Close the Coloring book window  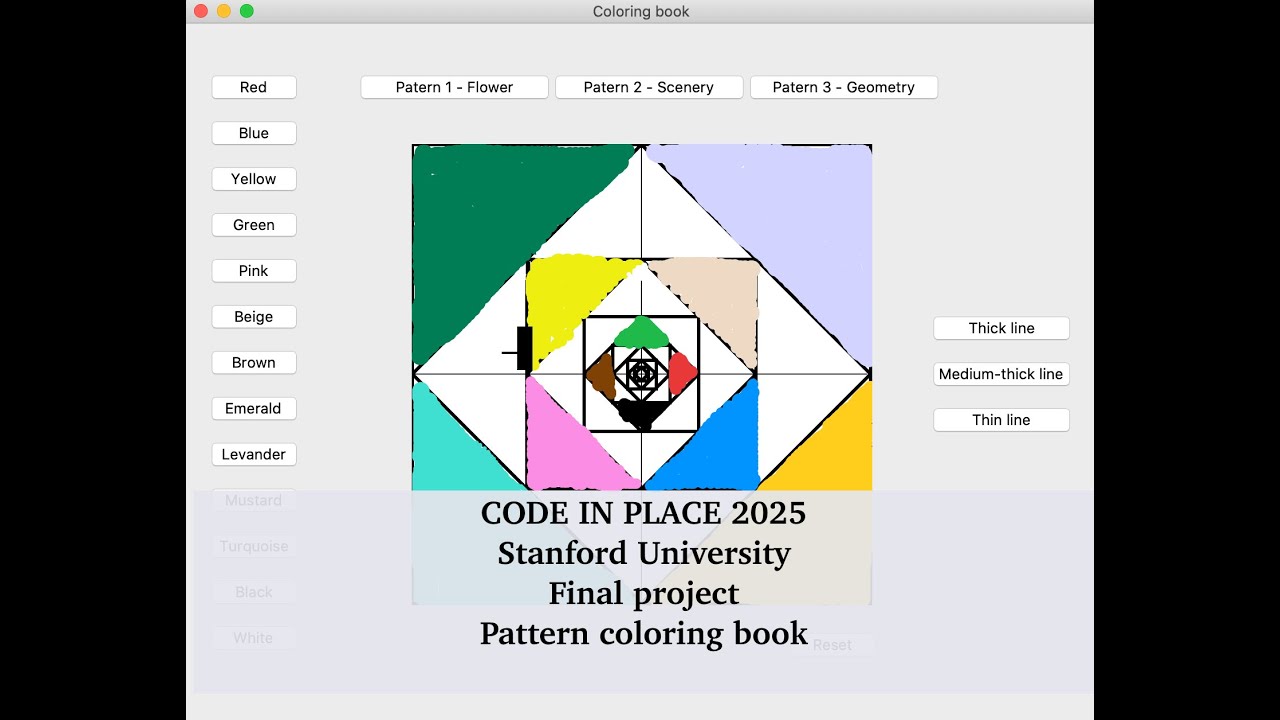[x=201, y=11]
